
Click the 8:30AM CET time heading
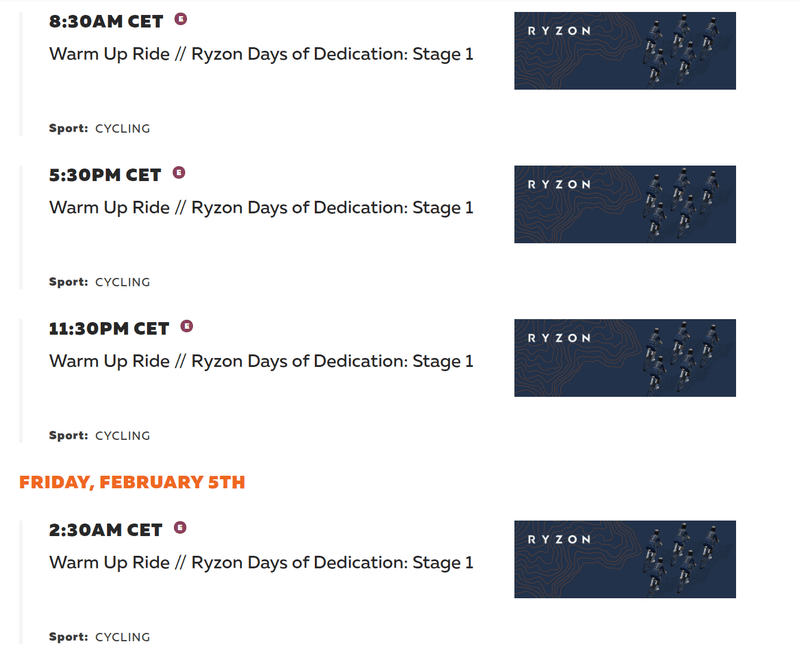[x=106, y=21]
